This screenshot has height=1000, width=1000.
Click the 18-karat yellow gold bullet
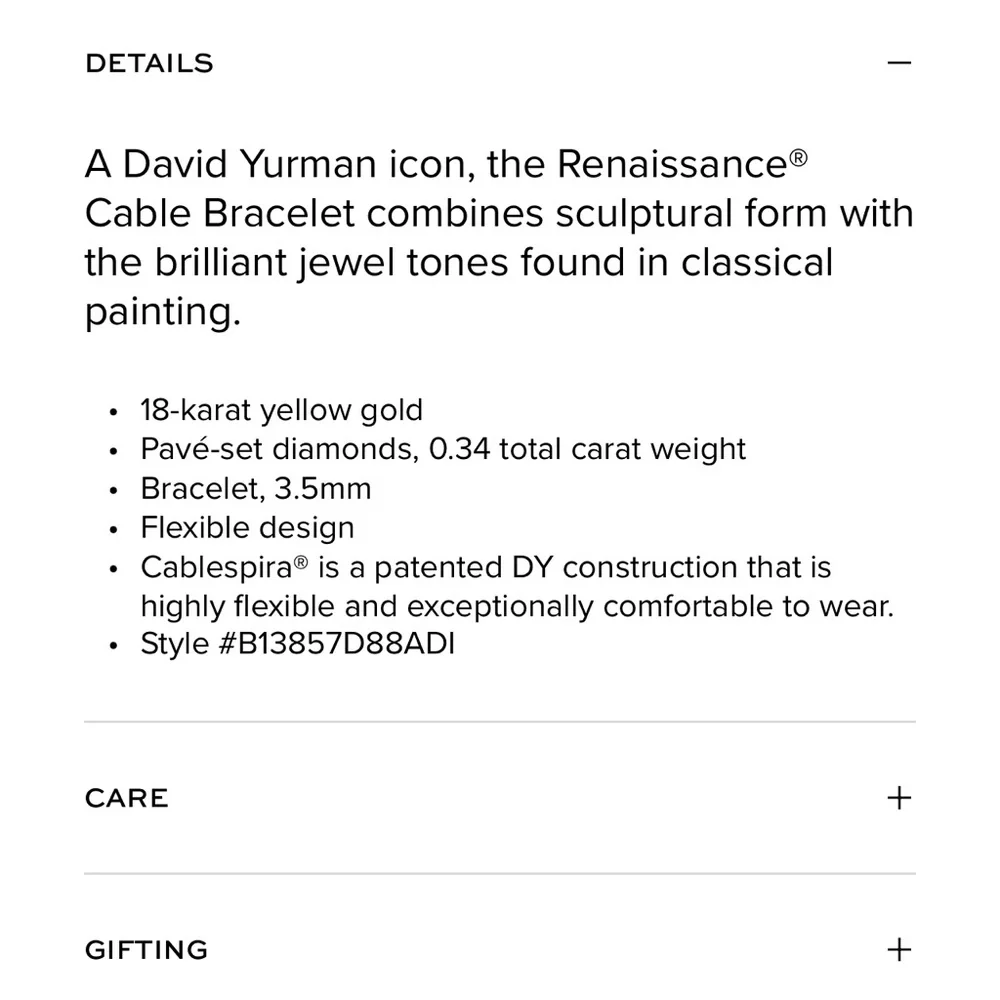pos(281,410)
